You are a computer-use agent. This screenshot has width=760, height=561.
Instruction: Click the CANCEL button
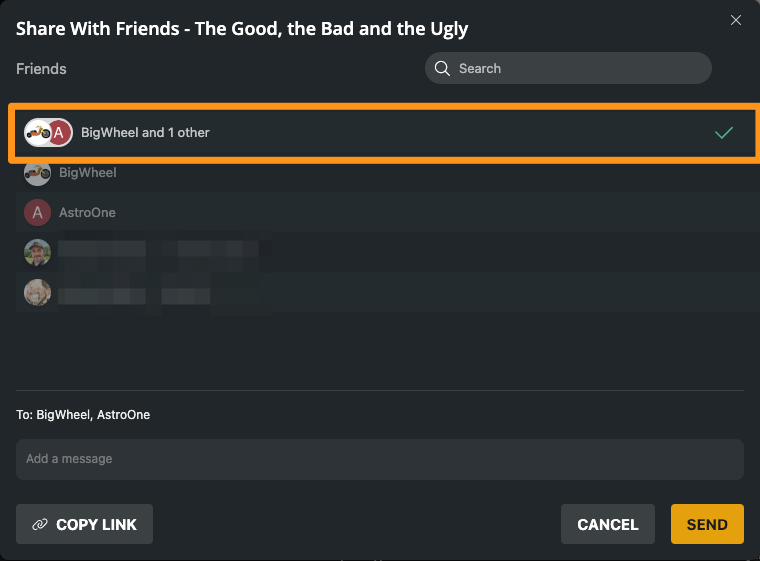pos(608,524)
